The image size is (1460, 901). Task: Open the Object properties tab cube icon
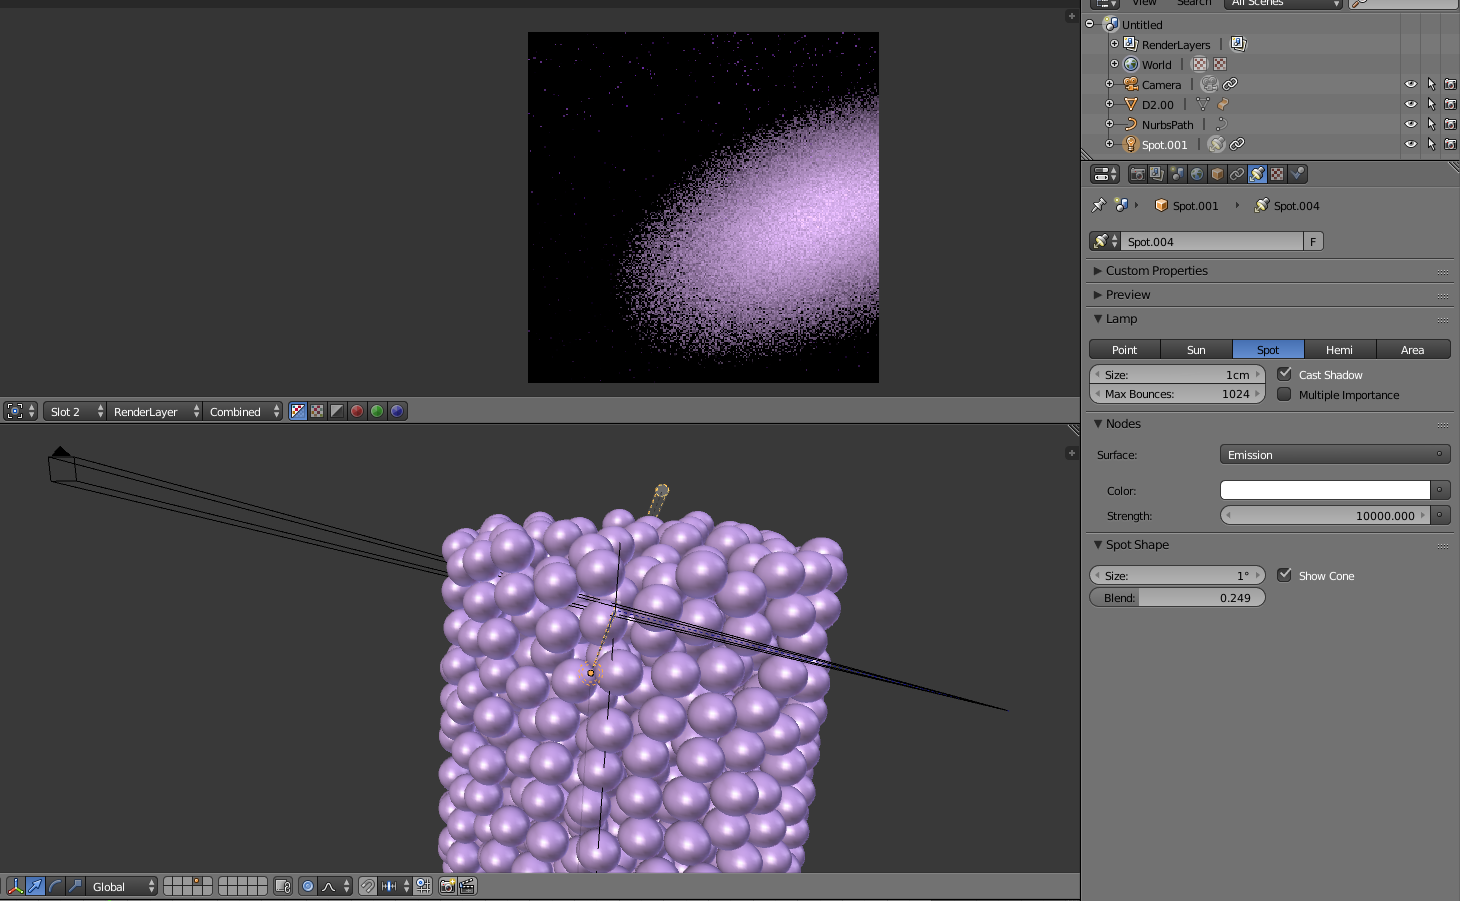pyautogui.click(x=1217, y=174)
